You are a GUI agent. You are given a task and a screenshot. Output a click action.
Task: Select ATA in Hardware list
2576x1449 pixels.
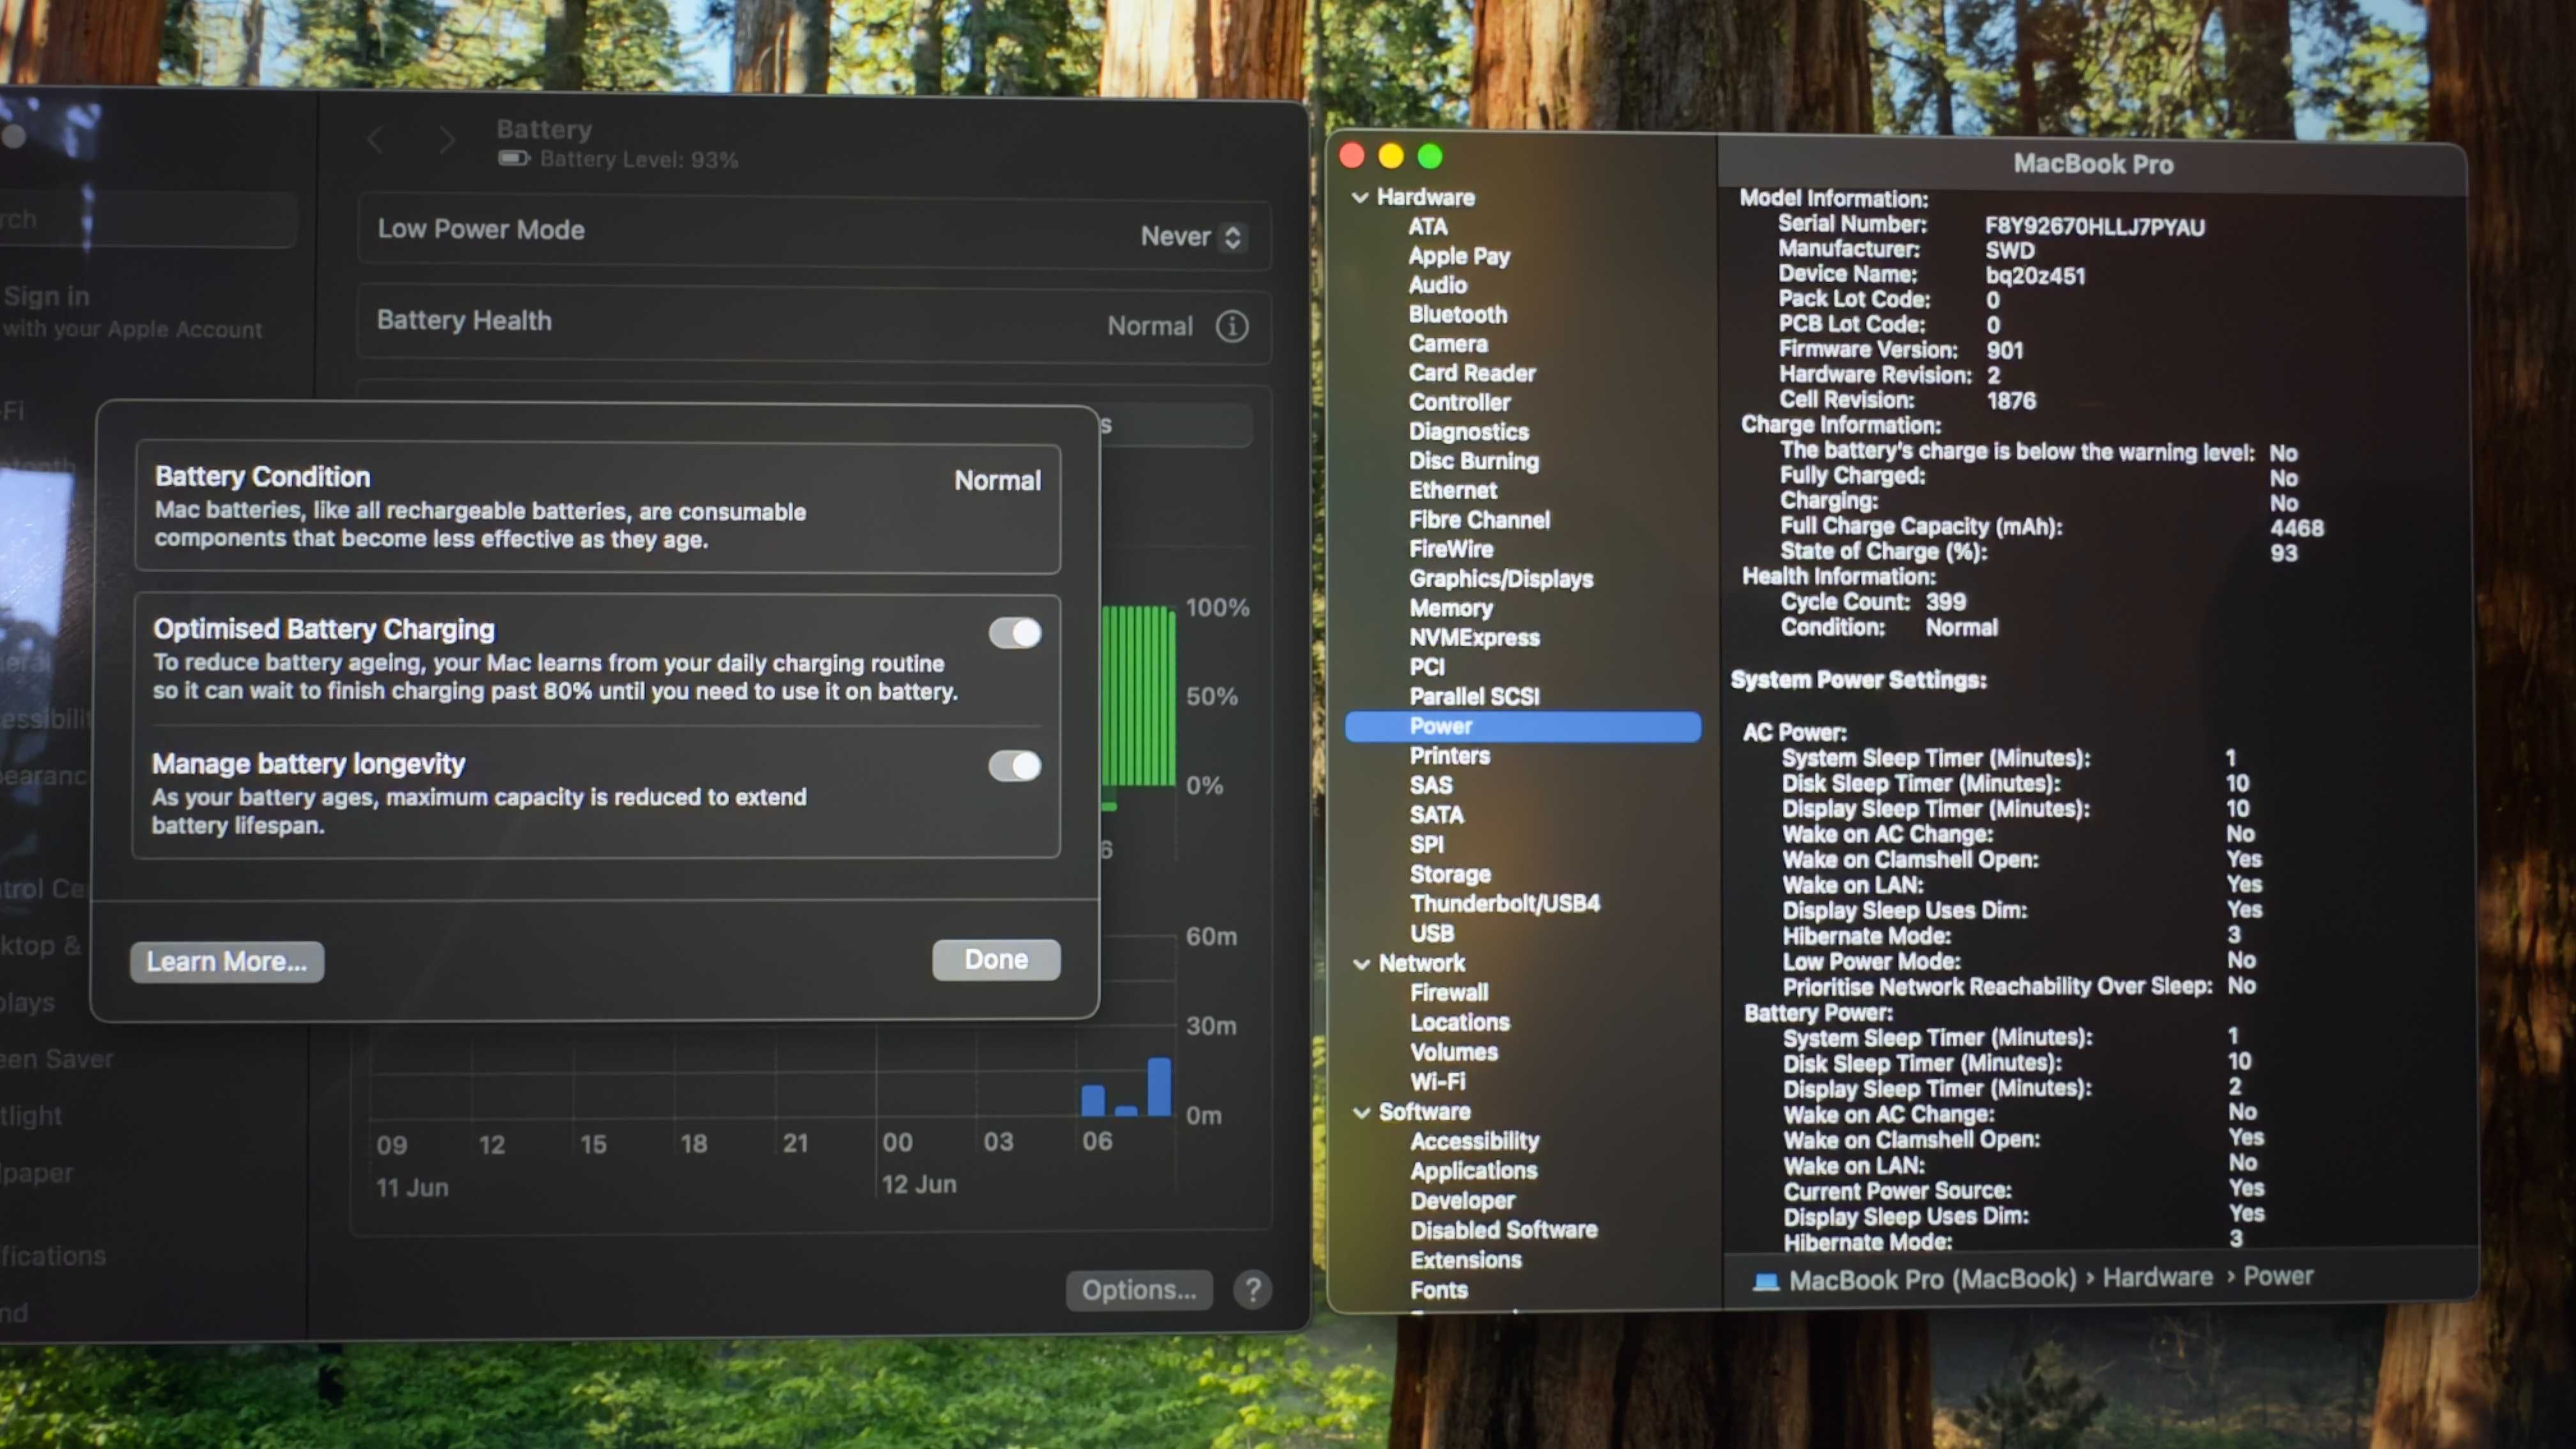1428,226
